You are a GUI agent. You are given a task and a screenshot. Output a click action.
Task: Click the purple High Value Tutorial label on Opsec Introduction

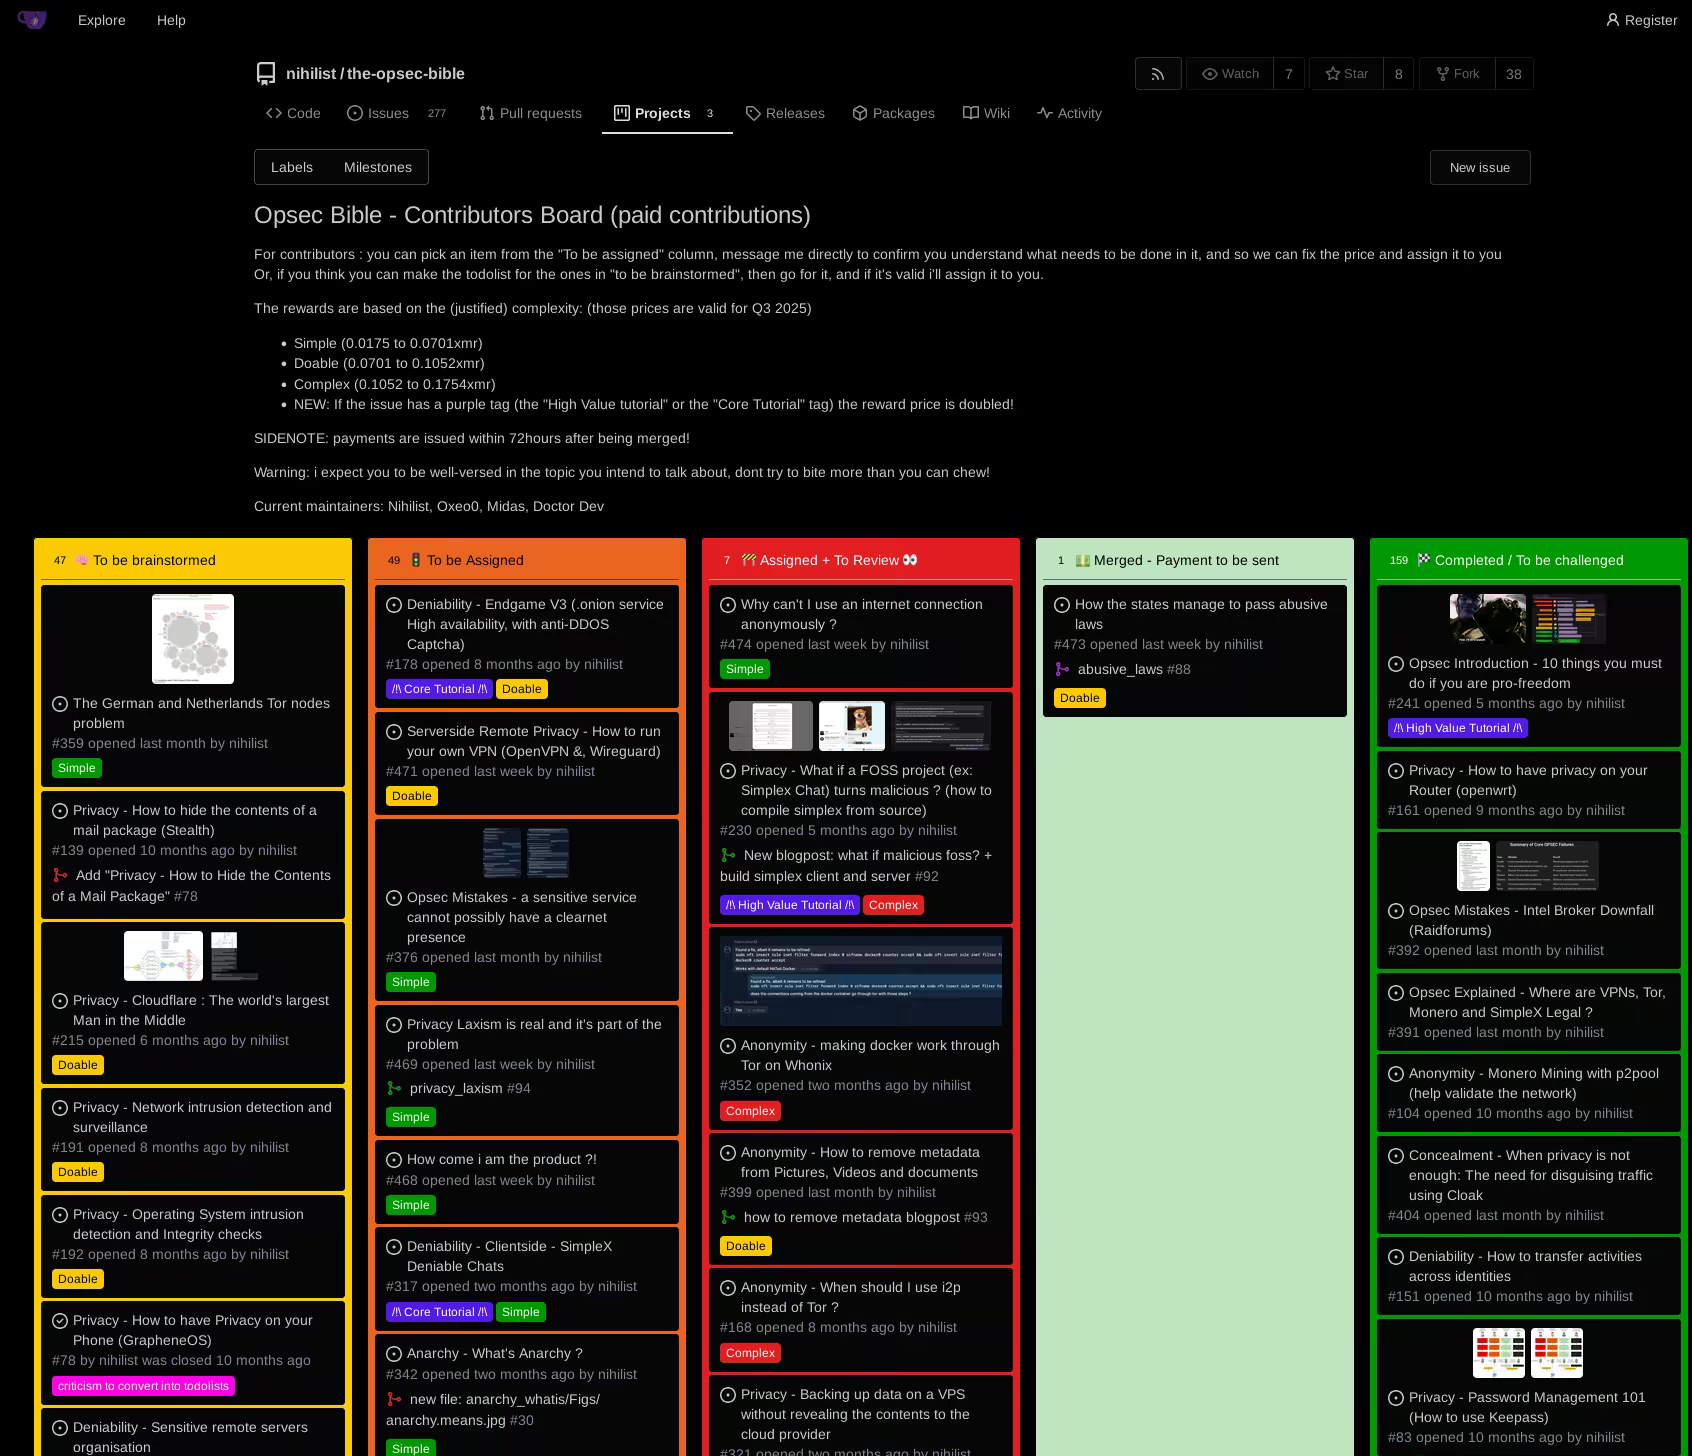pyautogui.click(x=1457, y=728)
